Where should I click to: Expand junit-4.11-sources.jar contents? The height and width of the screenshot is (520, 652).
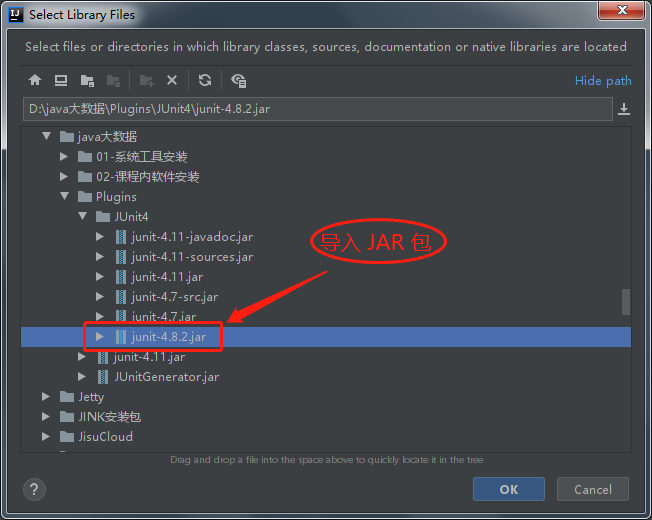[x=100, y=256]
